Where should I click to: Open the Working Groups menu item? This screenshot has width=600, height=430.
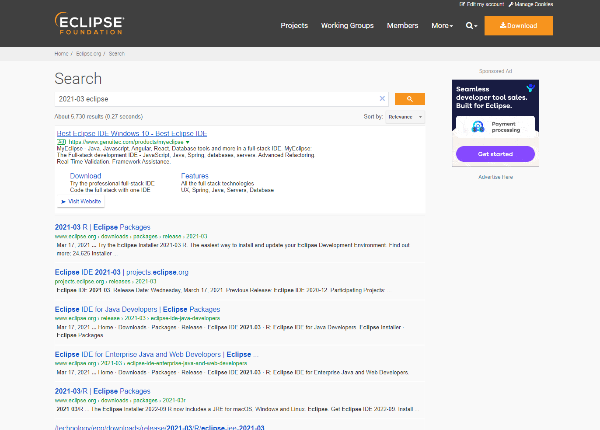click(347, 26)
